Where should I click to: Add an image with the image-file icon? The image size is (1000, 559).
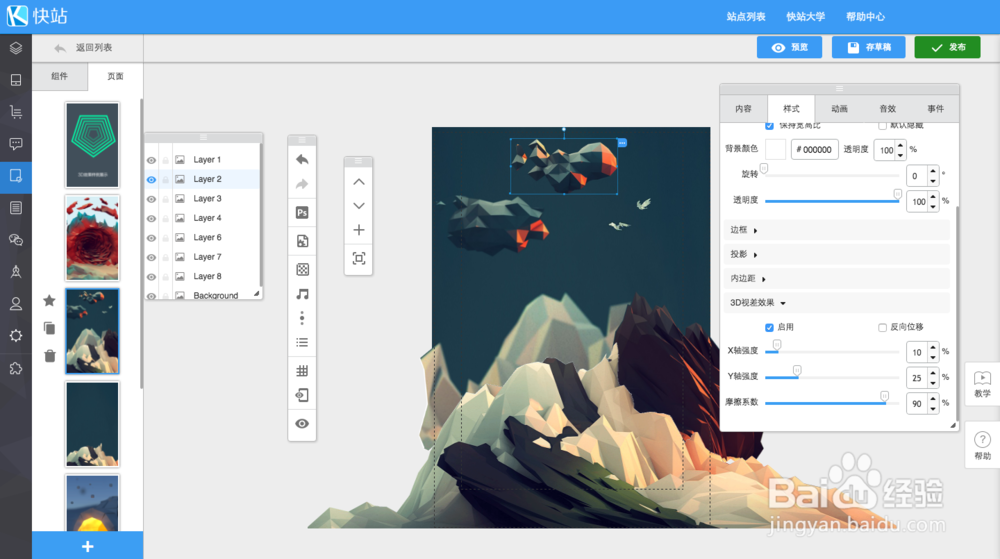pos(302,241)
